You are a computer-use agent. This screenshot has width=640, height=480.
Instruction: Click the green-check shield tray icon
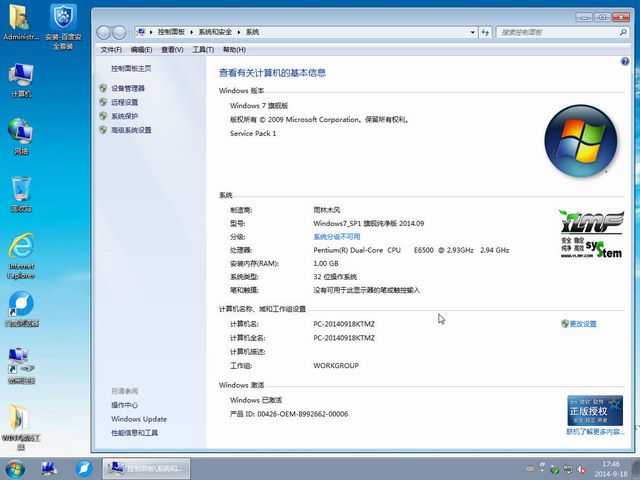554,469
